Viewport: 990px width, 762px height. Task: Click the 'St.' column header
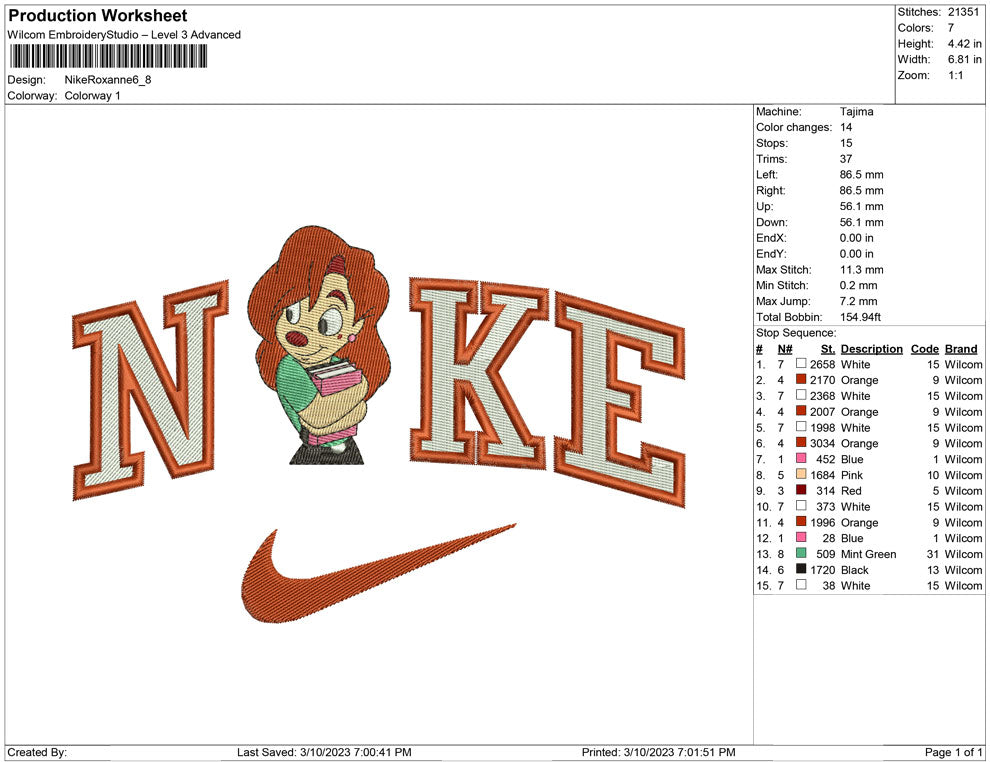pyautogui.click(x=828, y=348)
